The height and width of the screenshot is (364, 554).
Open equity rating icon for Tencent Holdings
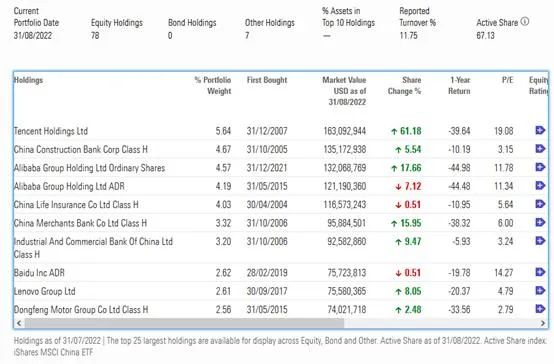pyautogui.click(x=540, y=130)
